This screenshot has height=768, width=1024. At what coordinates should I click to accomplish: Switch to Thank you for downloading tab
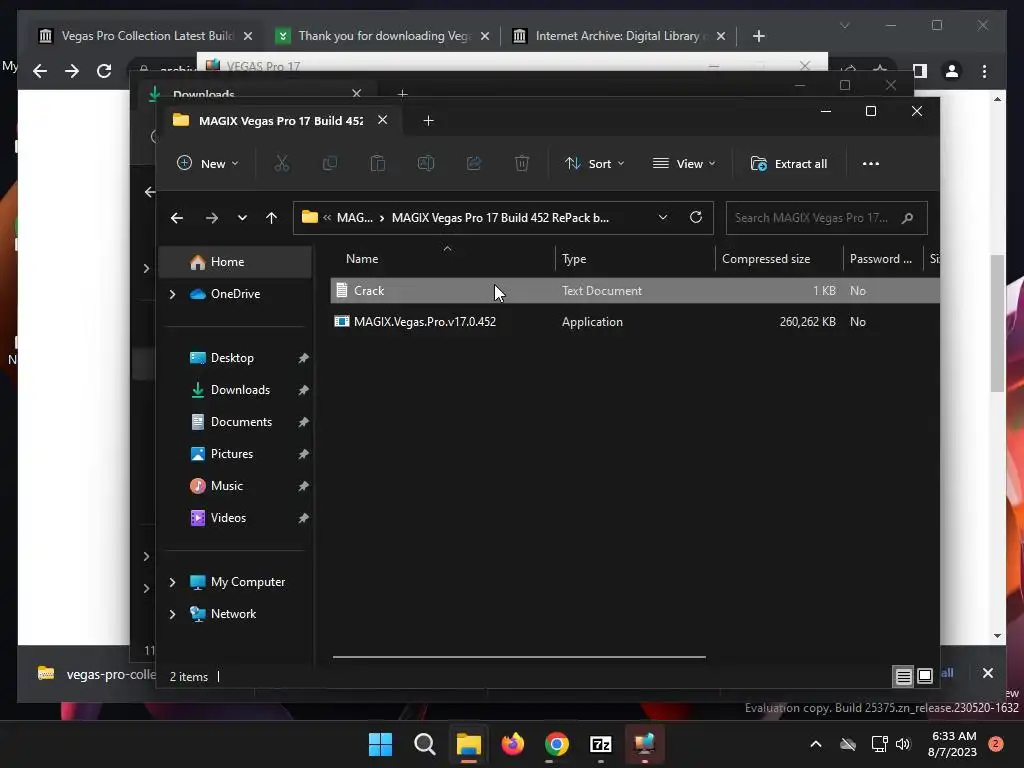pyautogui.click(x=384, y=36)
